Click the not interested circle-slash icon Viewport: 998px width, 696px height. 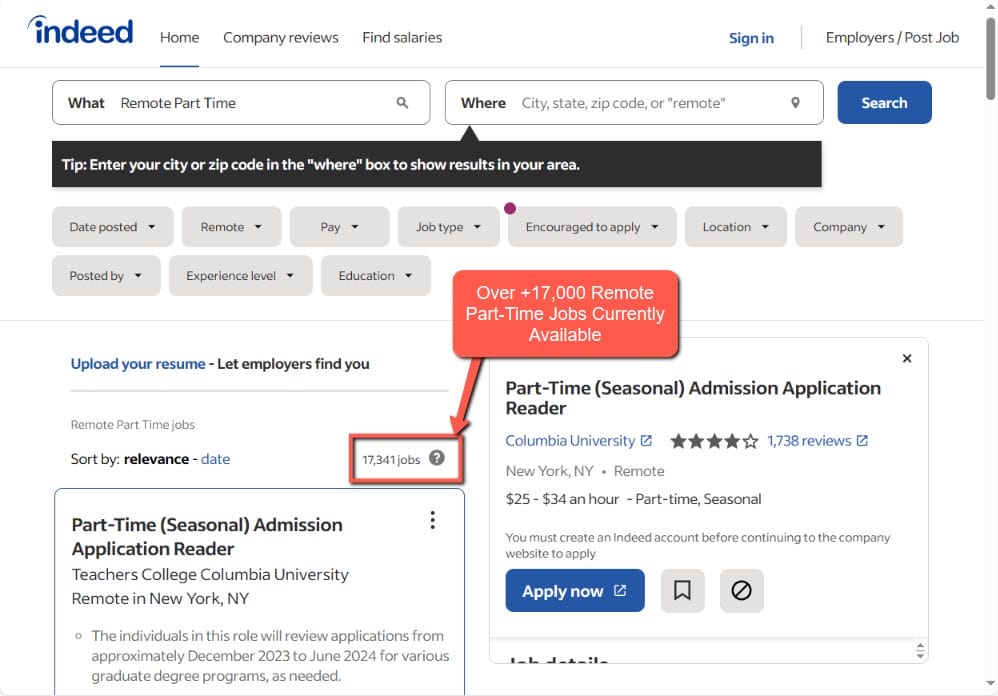click(x=741, y=591)
